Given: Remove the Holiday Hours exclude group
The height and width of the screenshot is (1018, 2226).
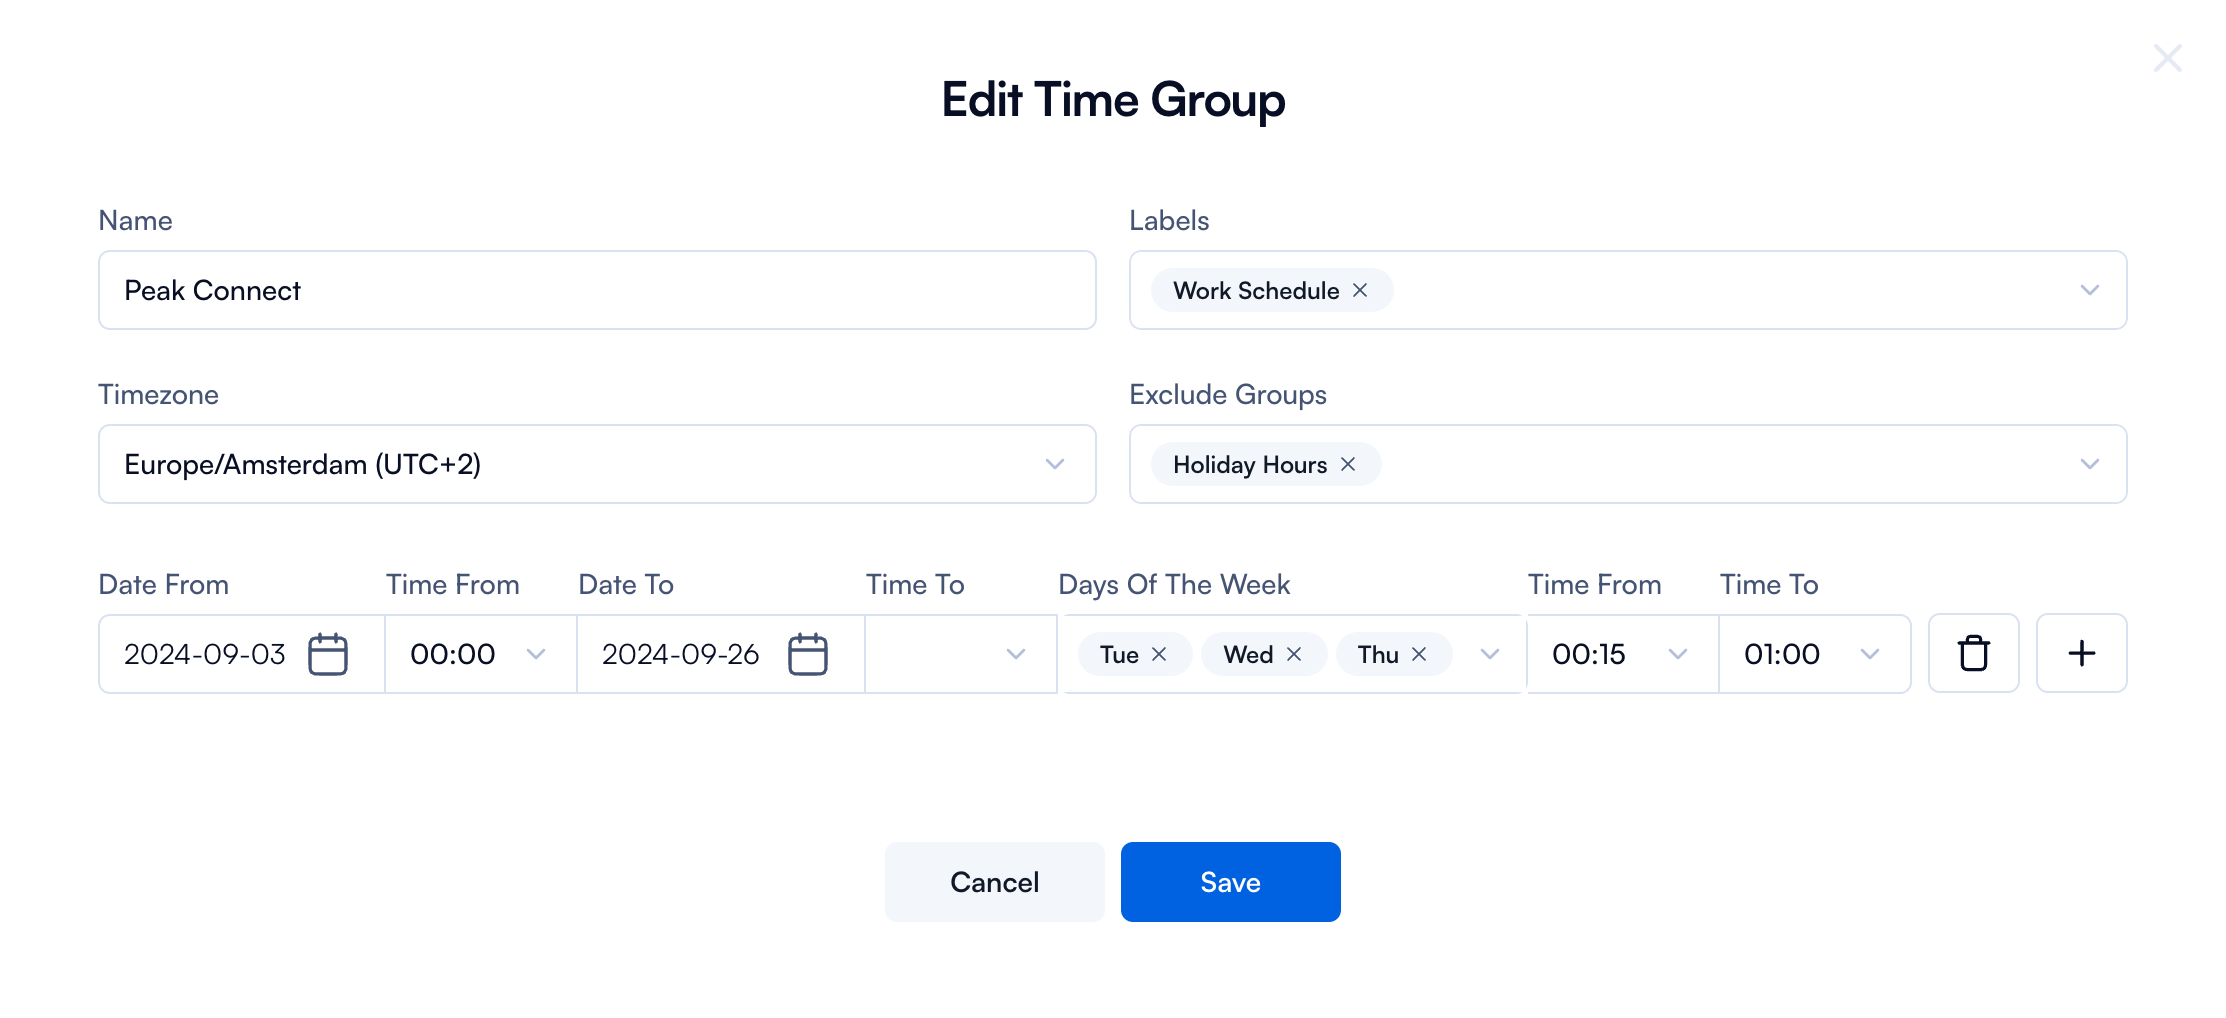Looking at the screenshot, I should [1347, 464].
